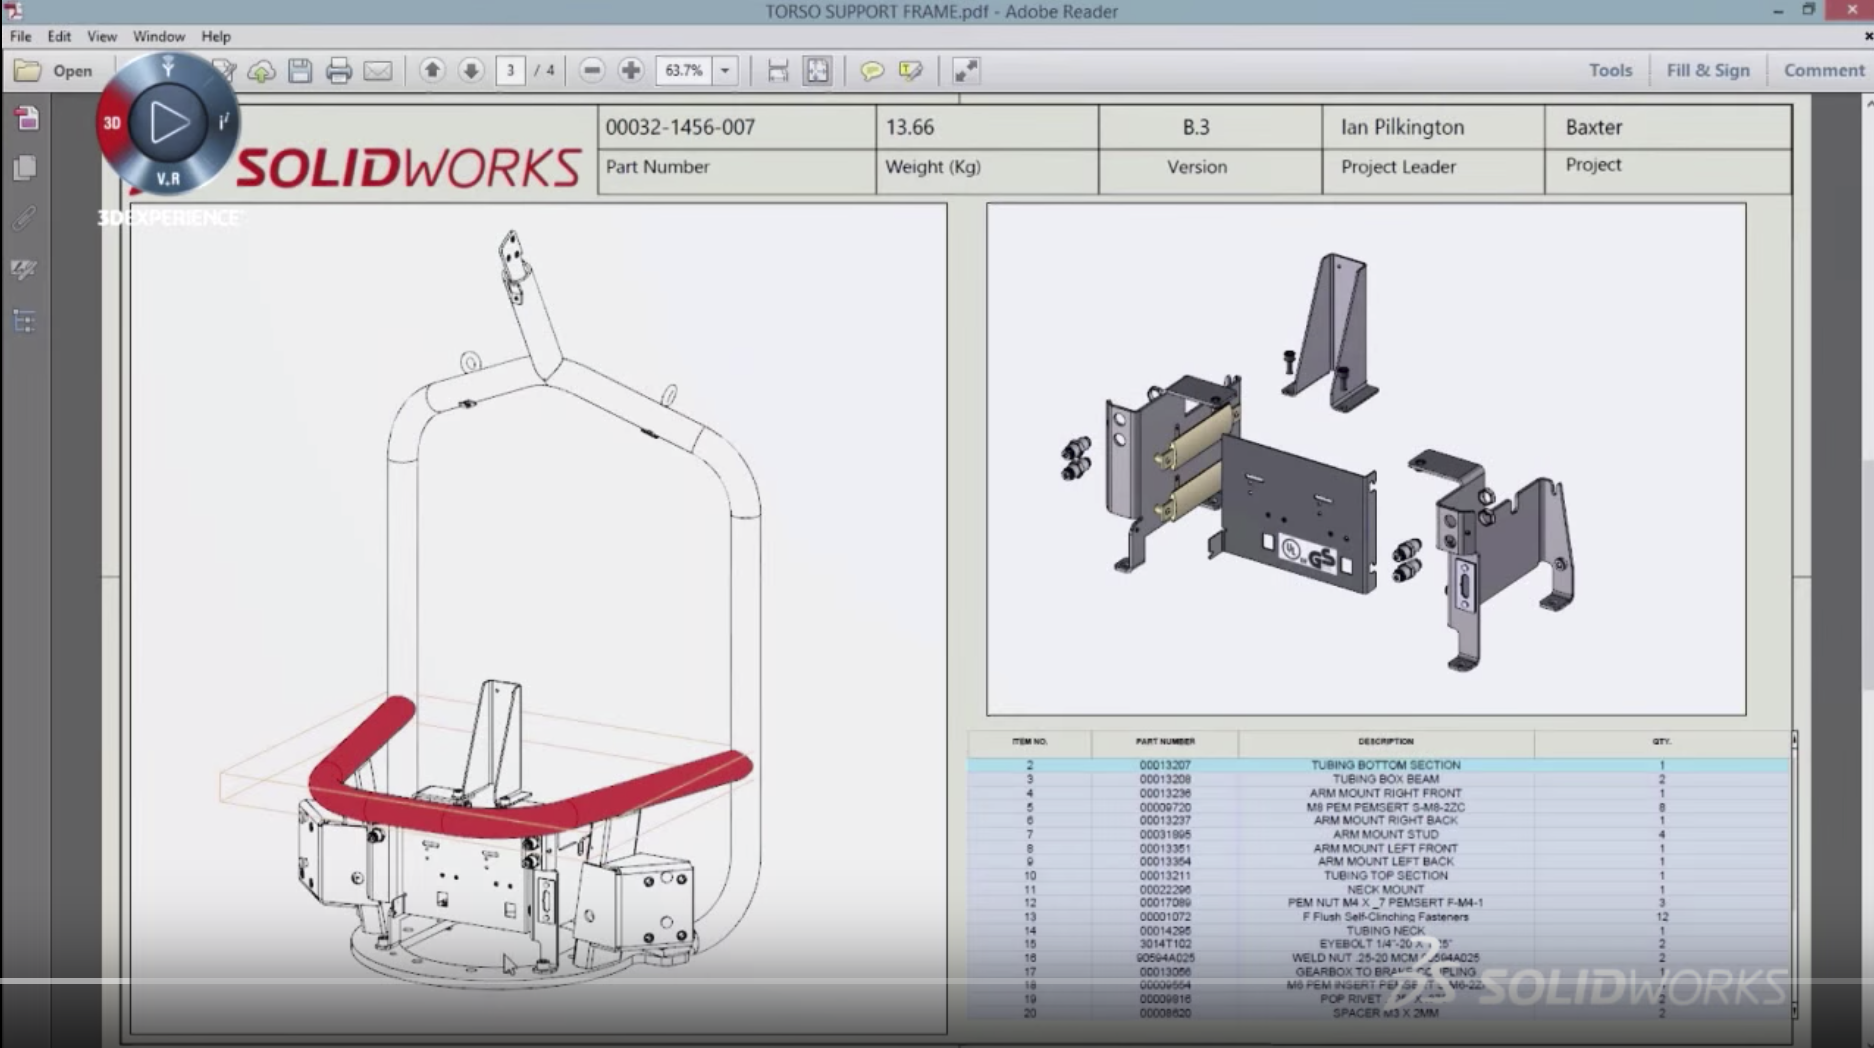
Task: Toggle fit to window width scrolling mode
Action: coord(778,71)
